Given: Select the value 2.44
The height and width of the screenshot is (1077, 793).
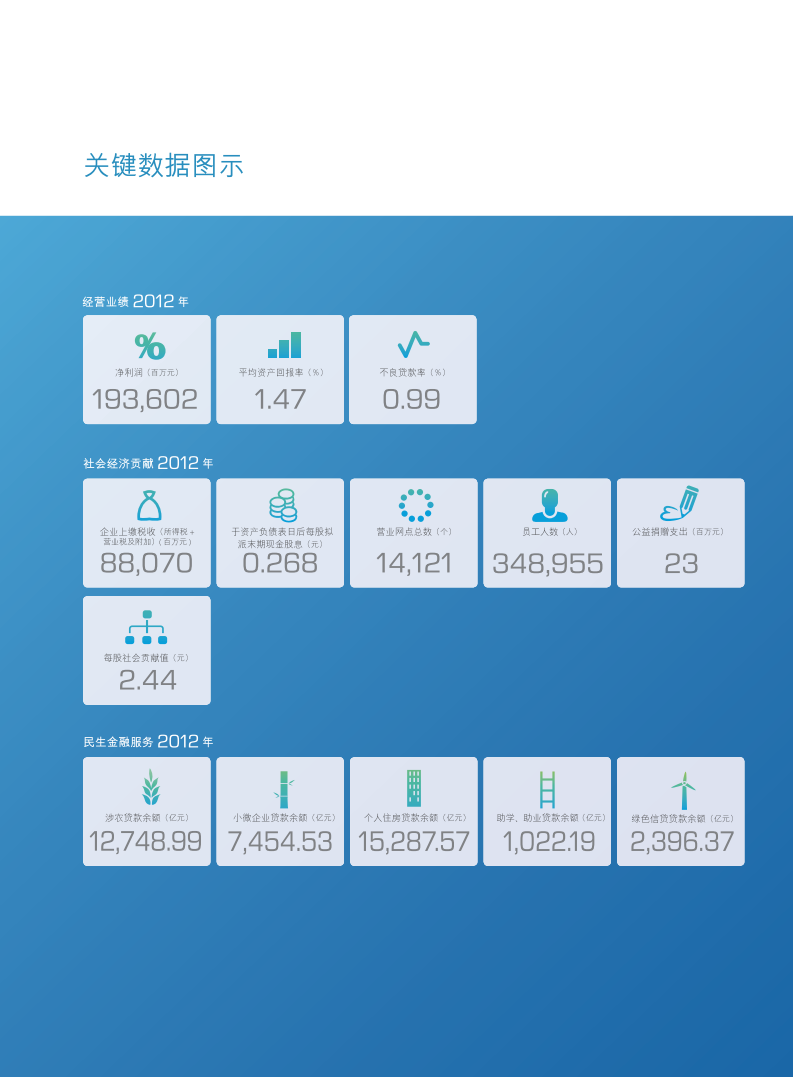Looking at the screenshot, I should (147, 681).
